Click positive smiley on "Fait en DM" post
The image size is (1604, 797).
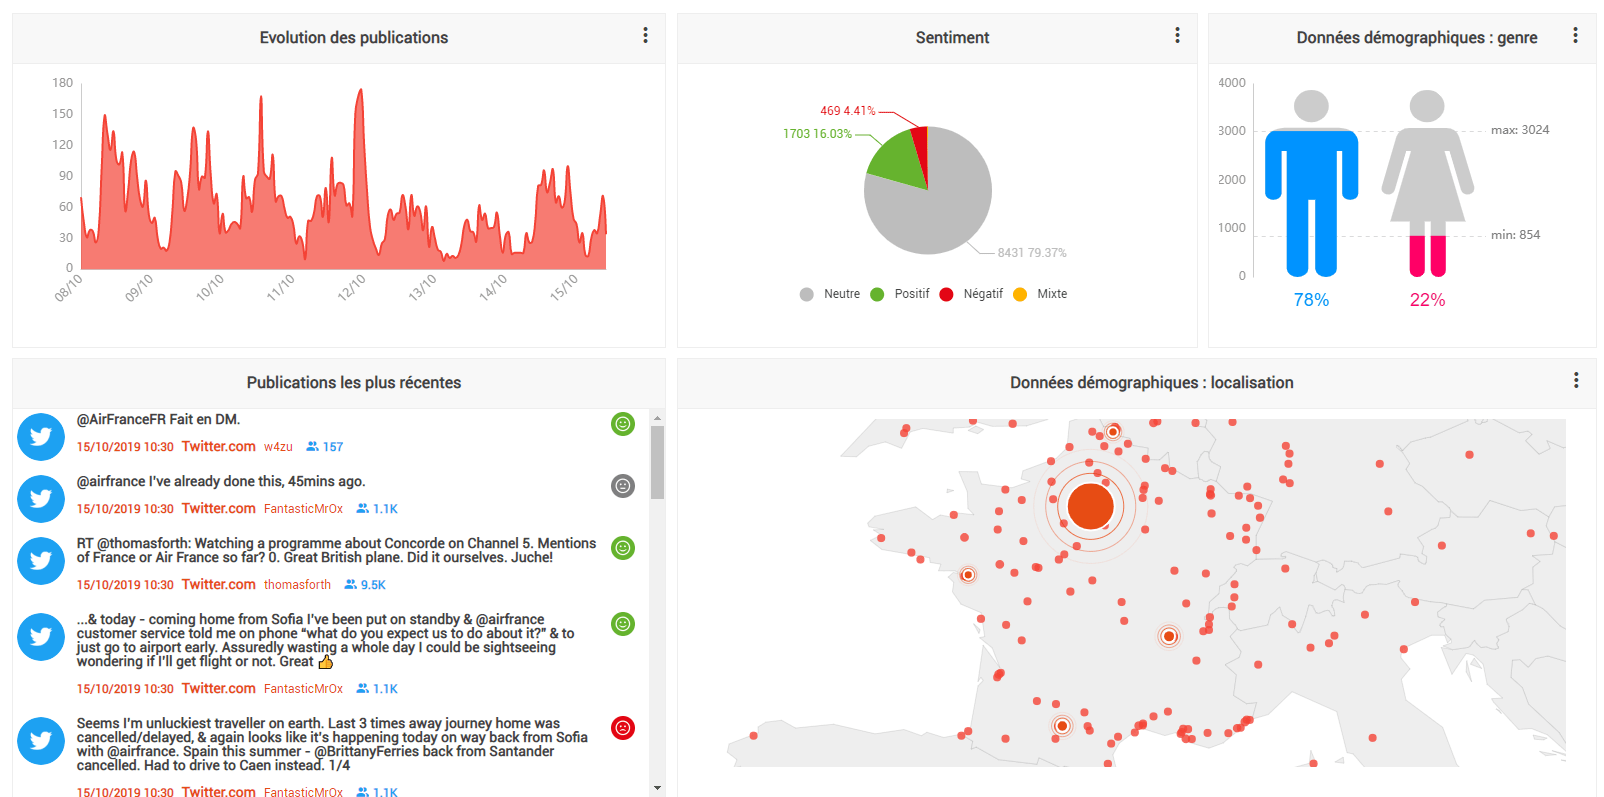tap(623, 424)
